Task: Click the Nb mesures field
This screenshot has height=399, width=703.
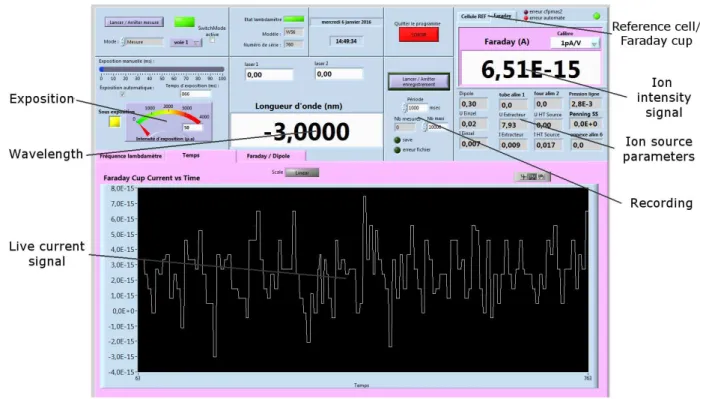Action: click(404, 128)
